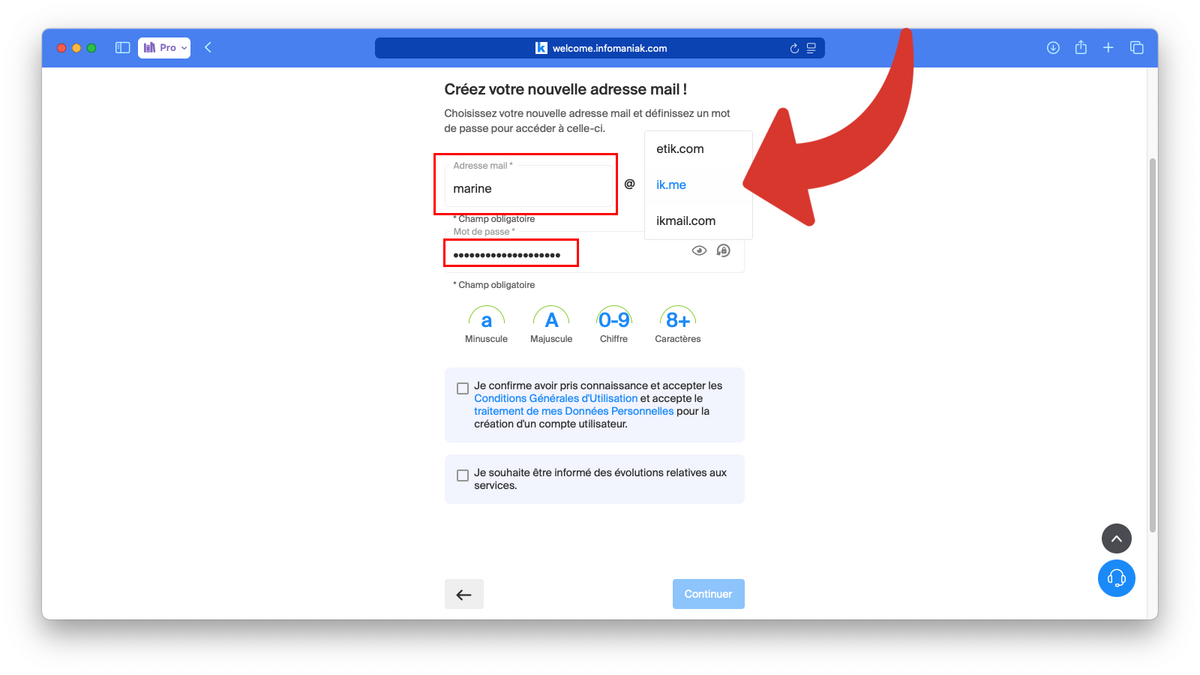The image size is (1200, 675).
Task: Generate a password with the lock icon
Action: coord(723,251)
